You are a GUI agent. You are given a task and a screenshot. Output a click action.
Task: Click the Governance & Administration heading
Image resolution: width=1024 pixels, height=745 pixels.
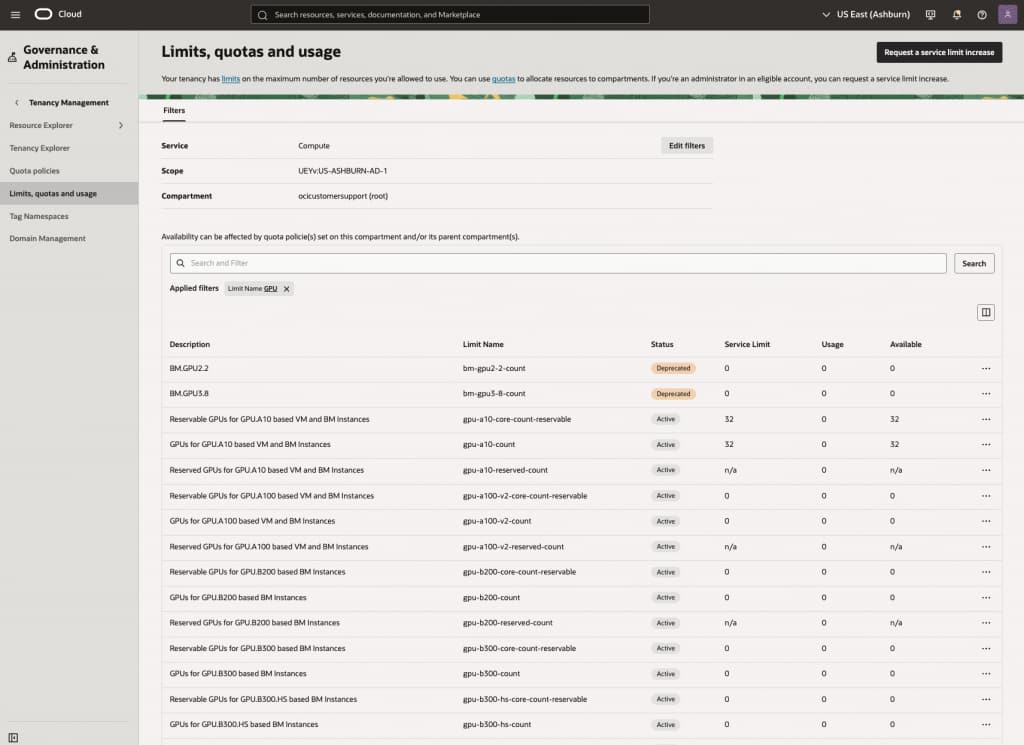click(63, 57)
